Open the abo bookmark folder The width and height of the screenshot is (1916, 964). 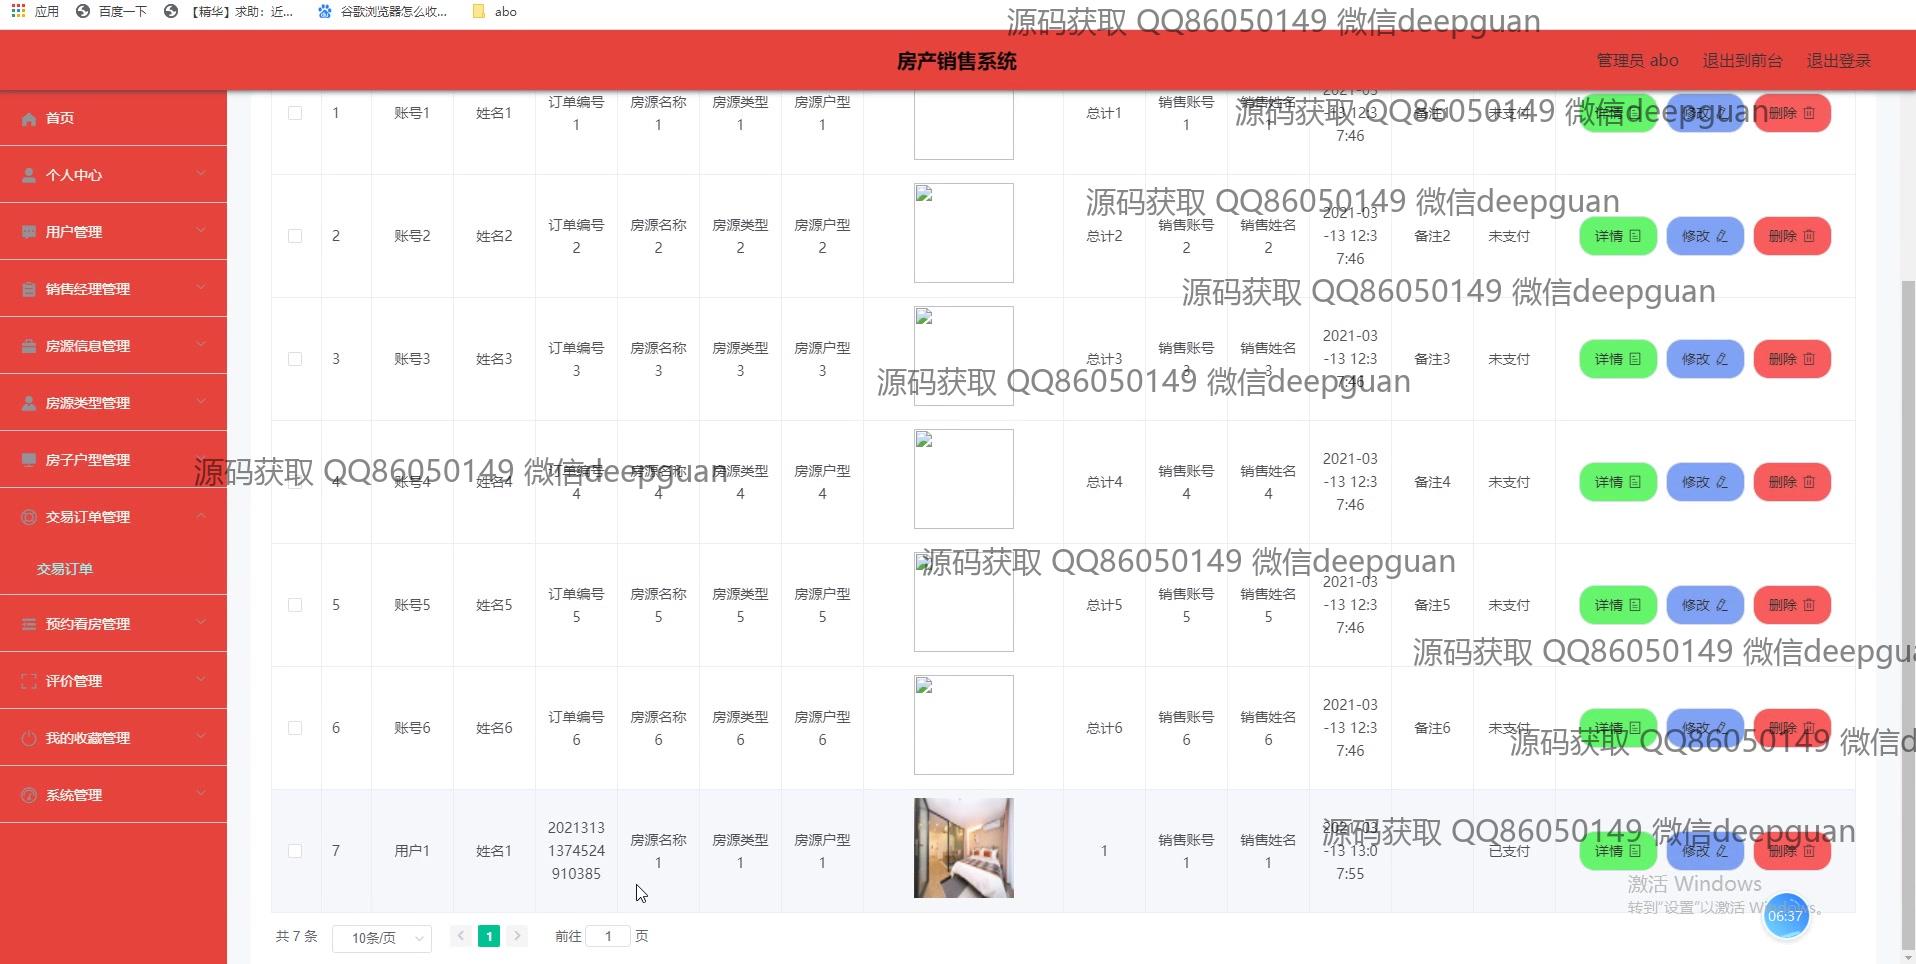pyautogui.click(x=495, y=11)
